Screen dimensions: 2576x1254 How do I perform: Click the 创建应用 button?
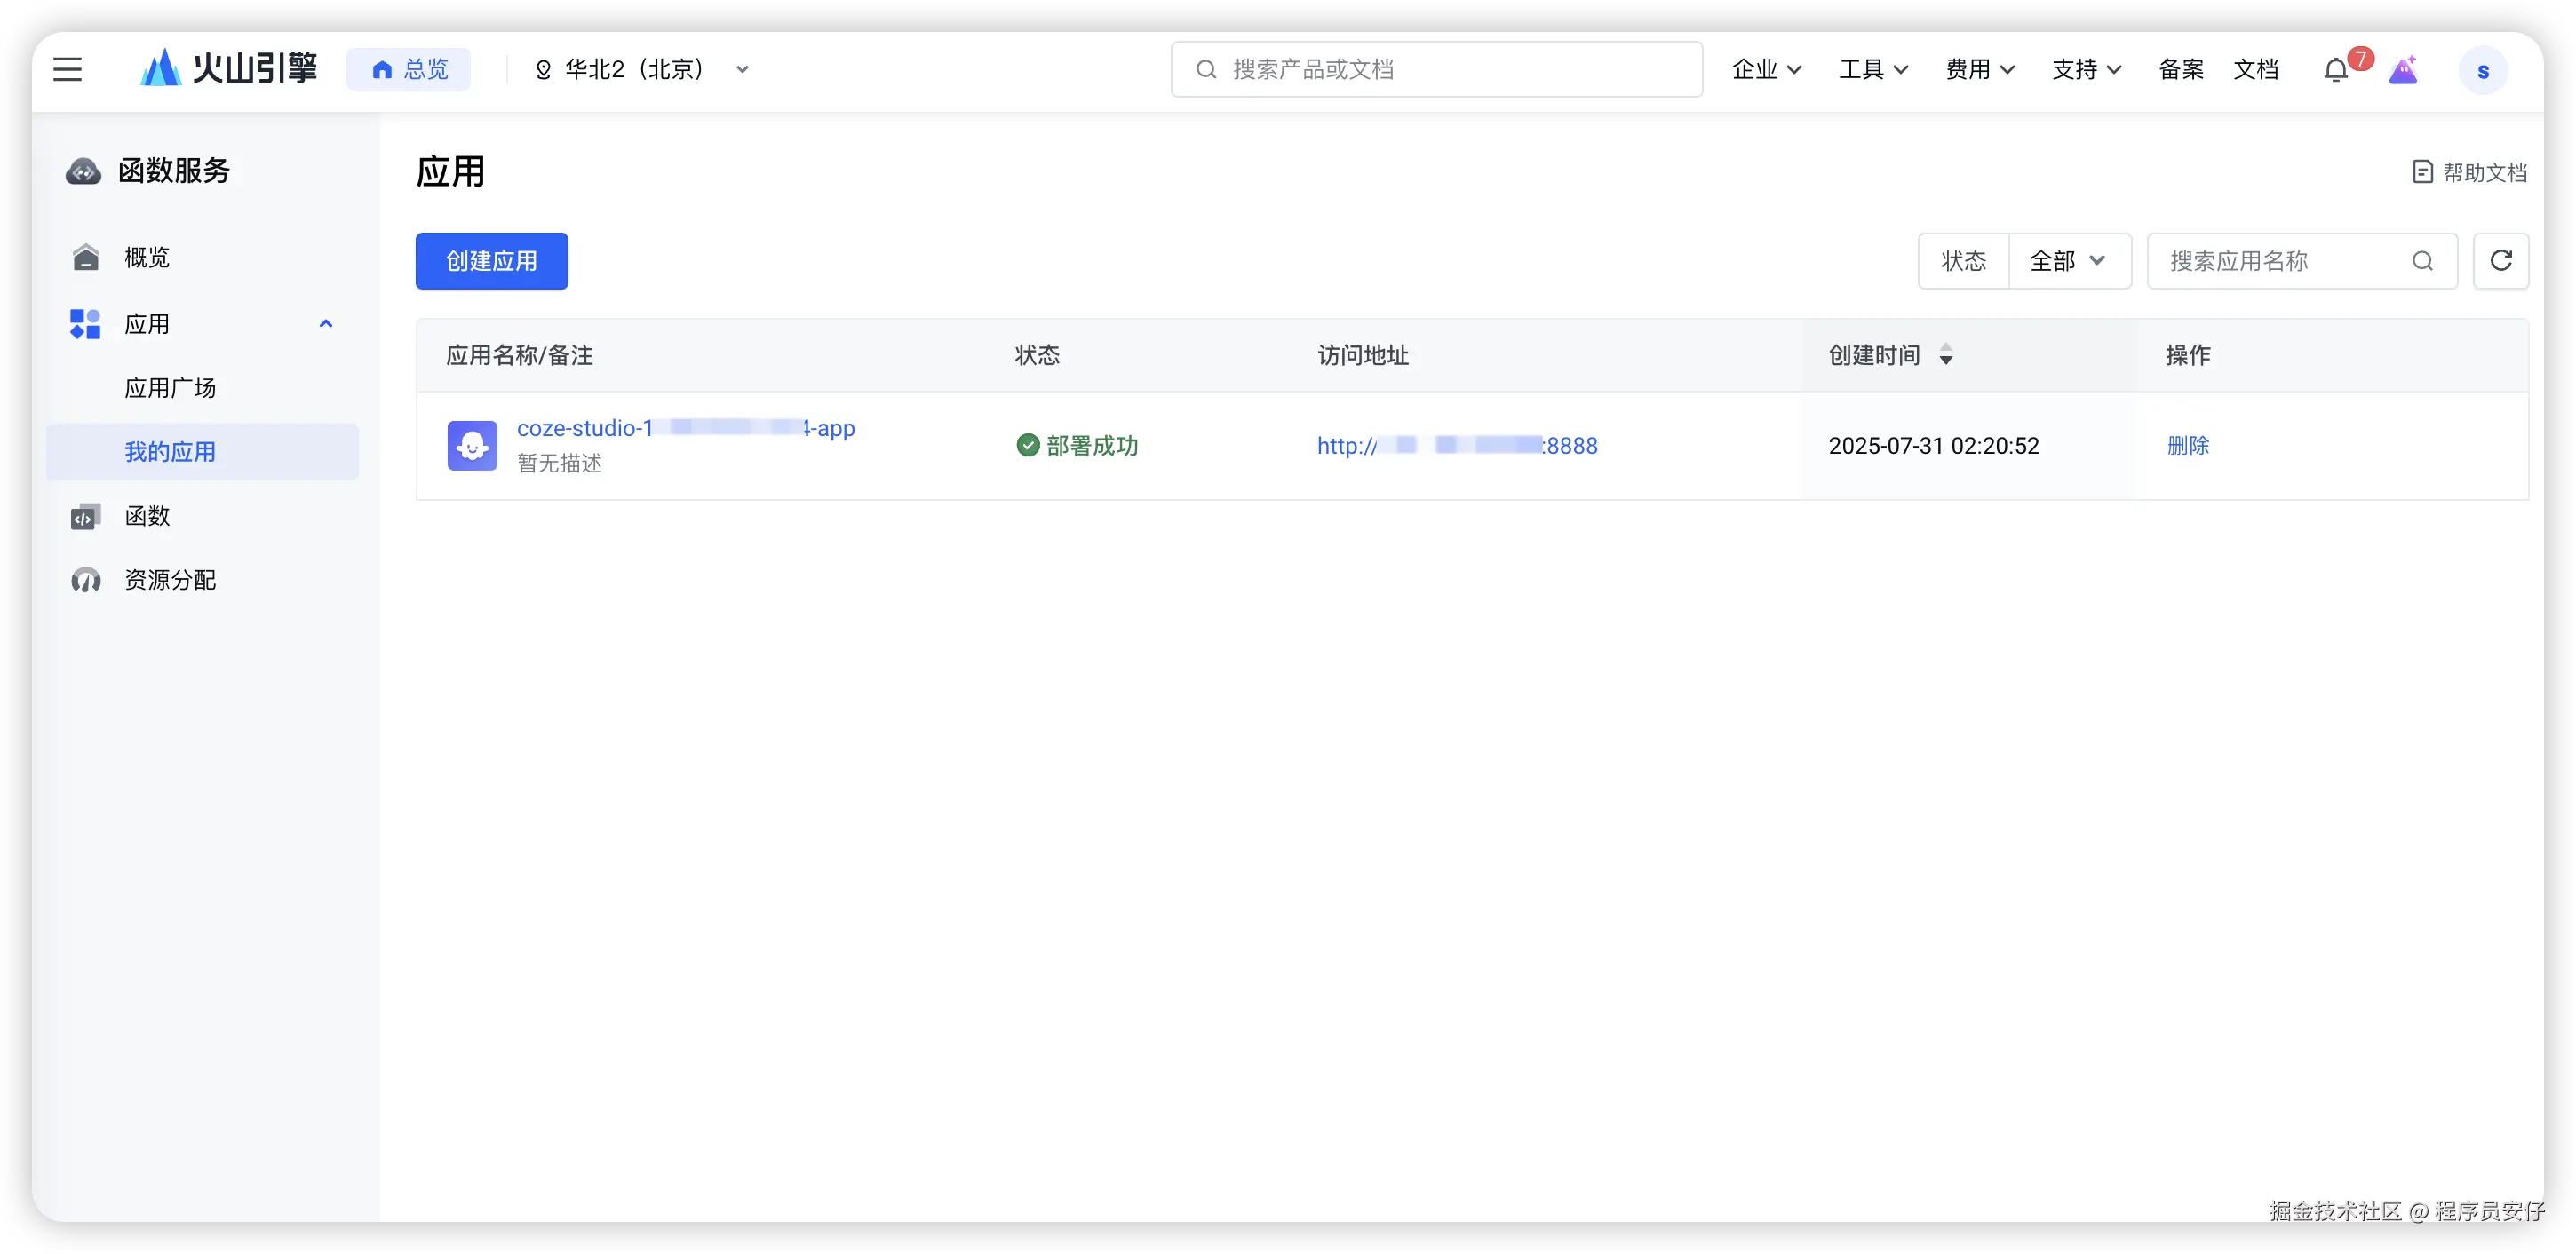491,261
